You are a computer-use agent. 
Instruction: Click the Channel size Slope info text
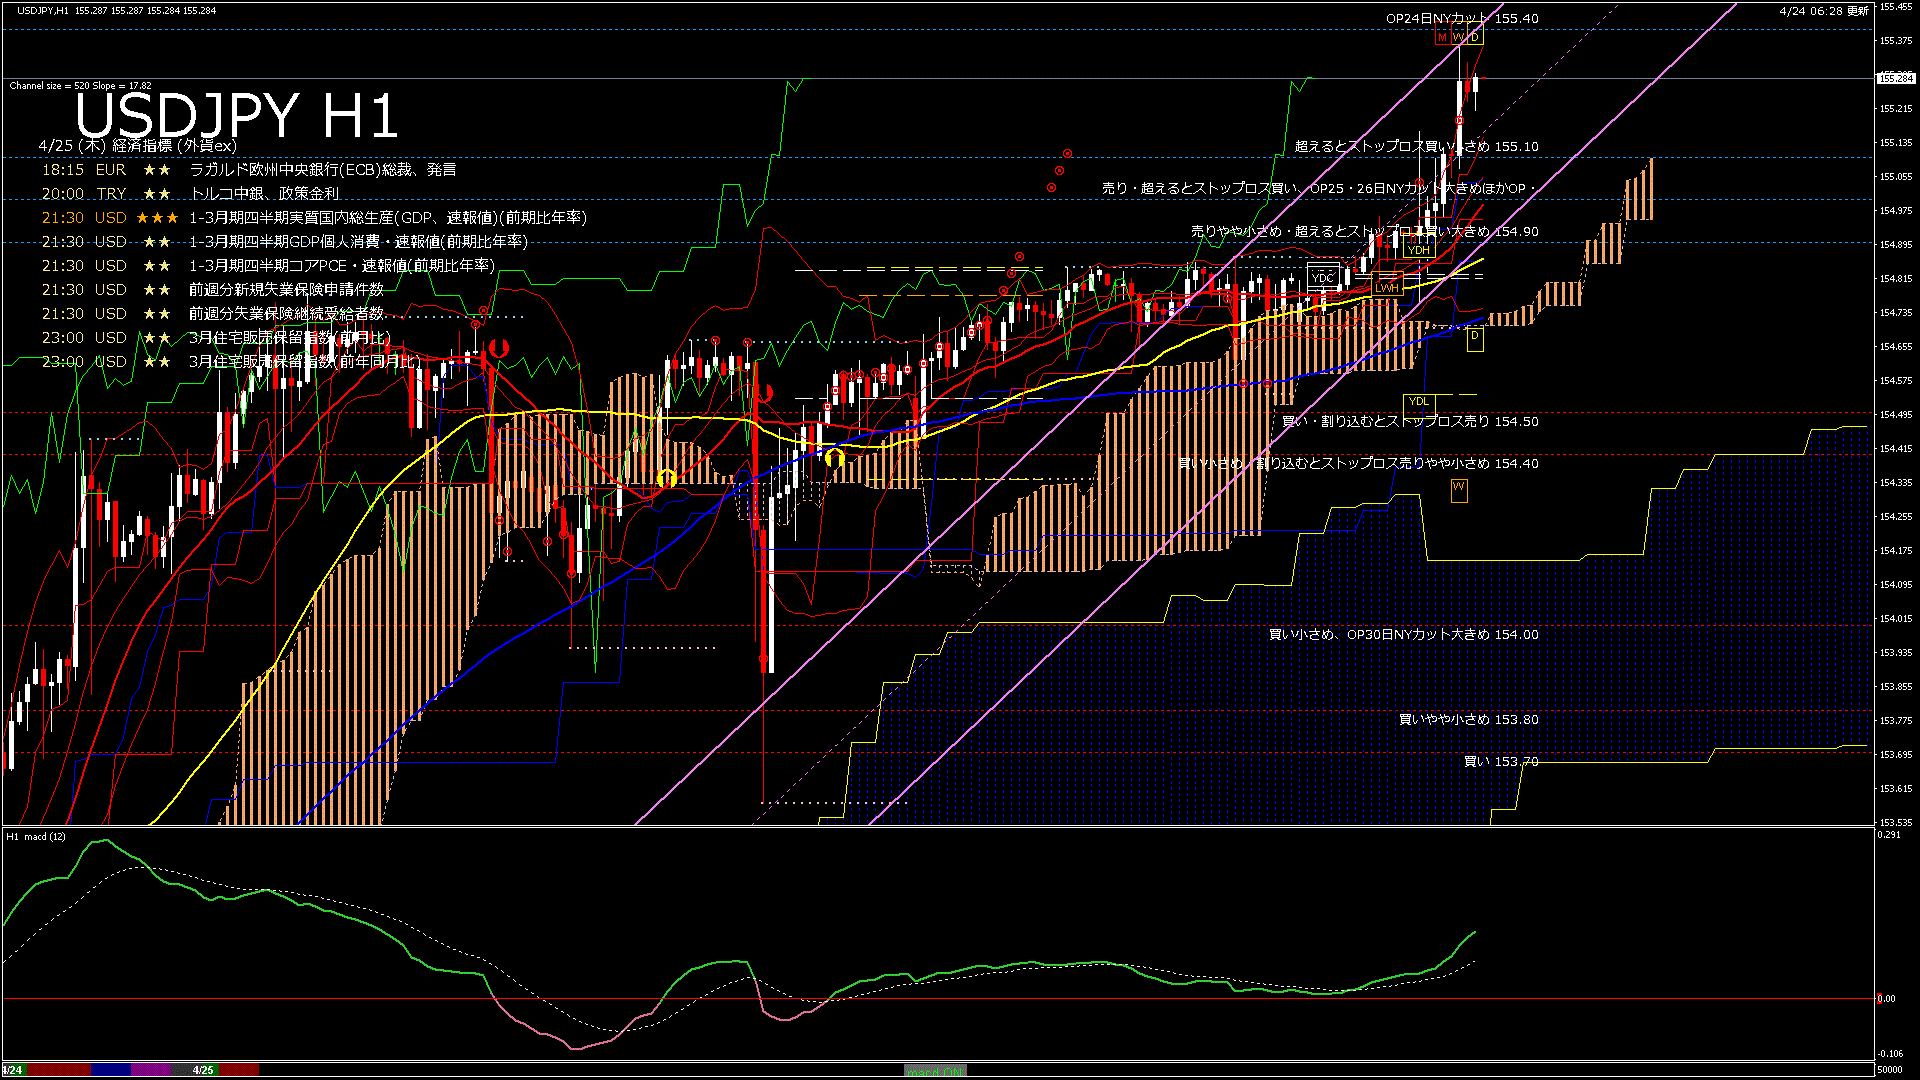coord(80,86)
